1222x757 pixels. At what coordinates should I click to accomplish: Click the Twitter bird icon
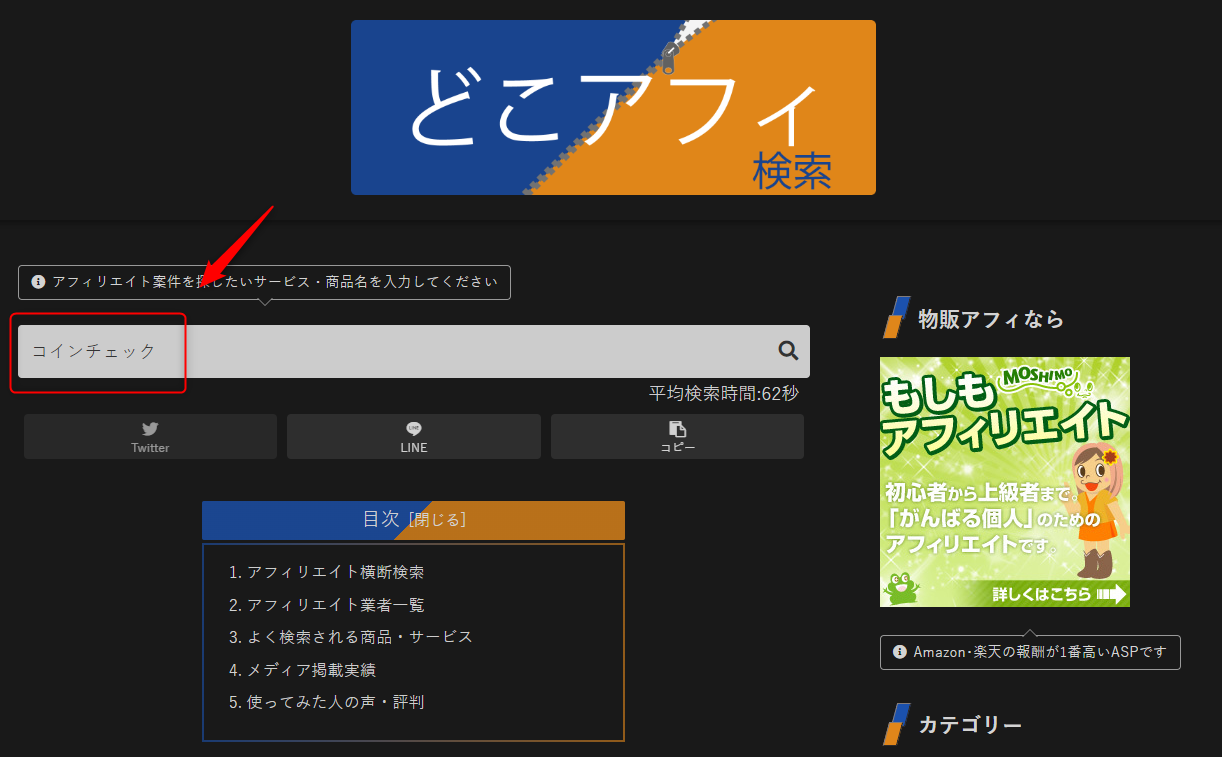coord(150,428)
